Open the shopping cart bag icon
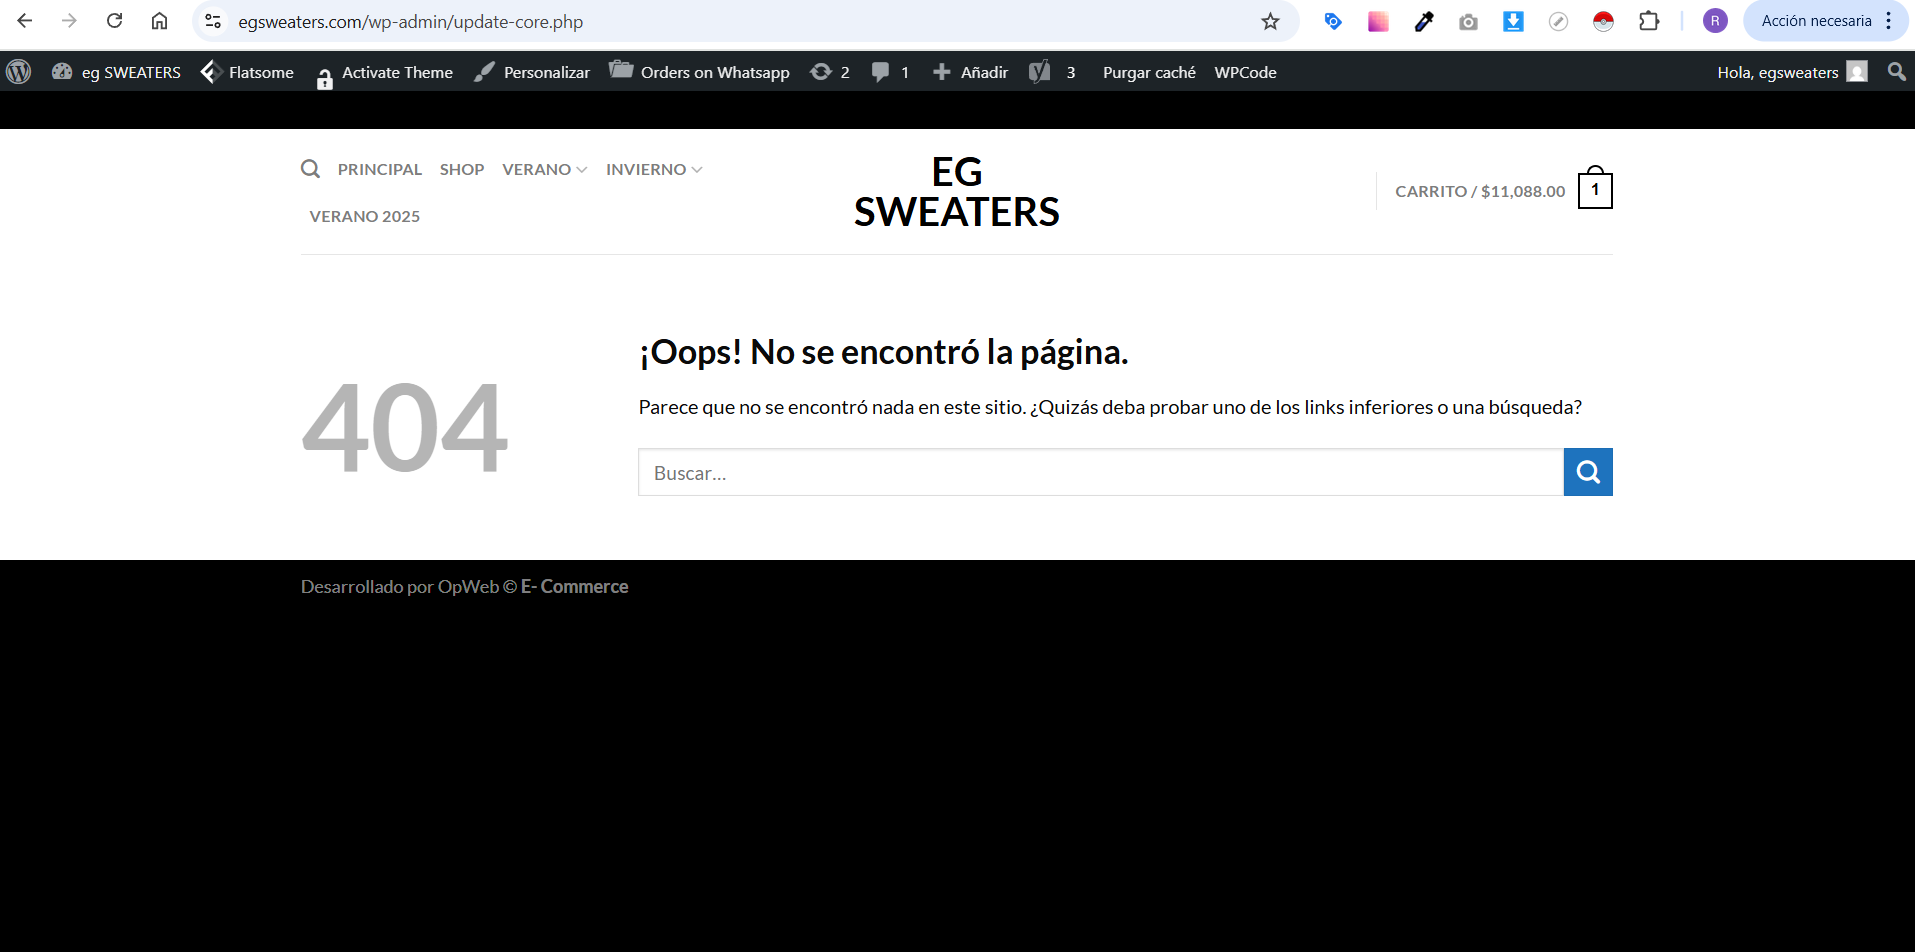 click(1594, 190)
